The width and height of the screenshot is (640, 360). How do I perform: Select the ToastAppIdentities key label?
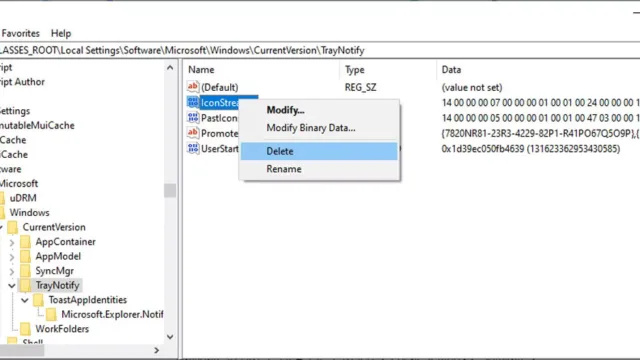(88, 300)
